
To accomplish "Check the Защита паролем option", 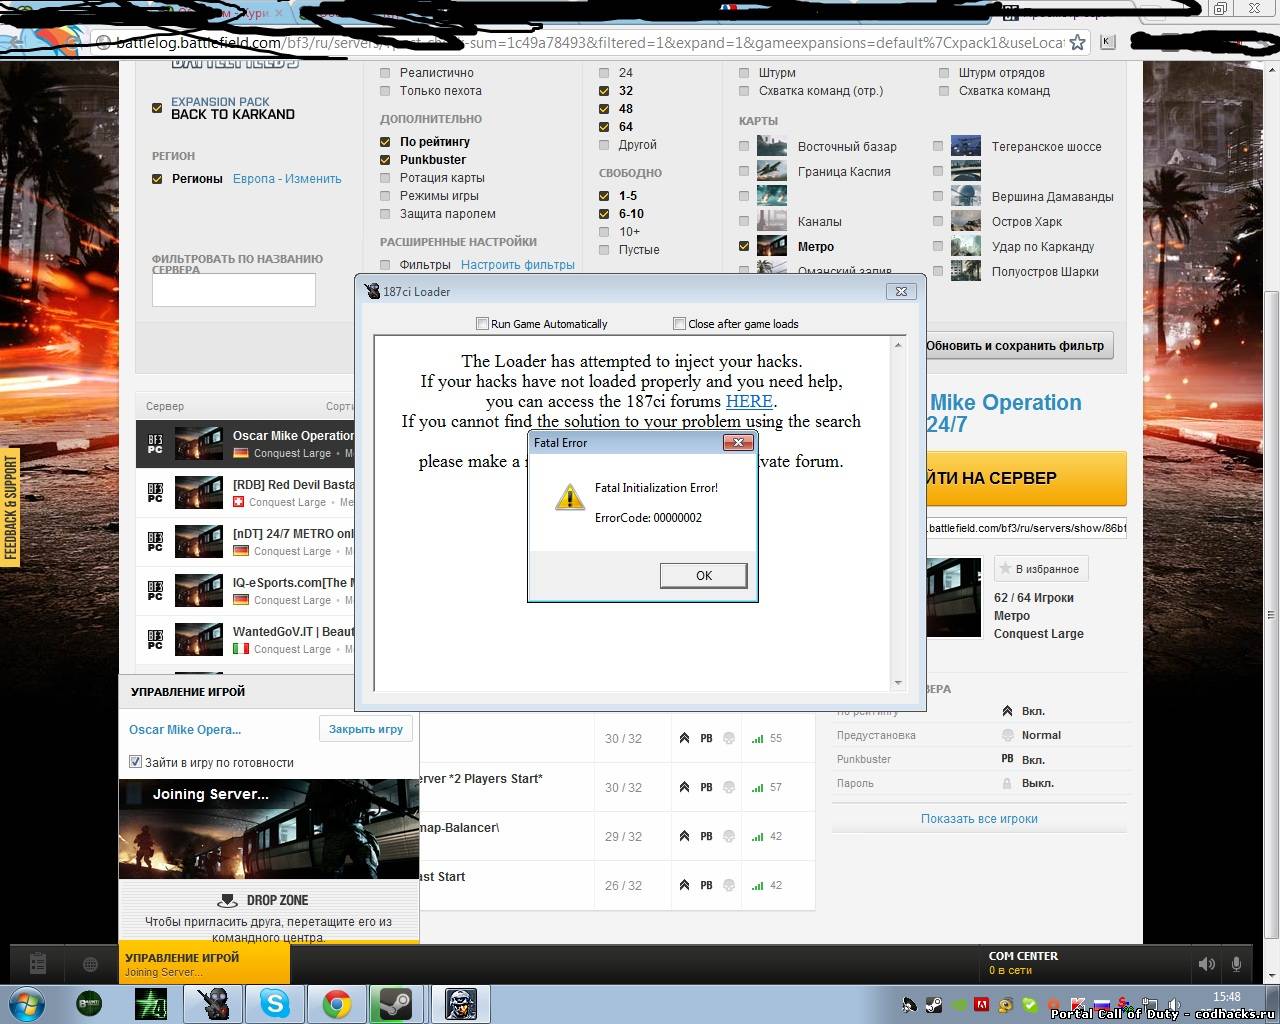I will tap(385, 214).
